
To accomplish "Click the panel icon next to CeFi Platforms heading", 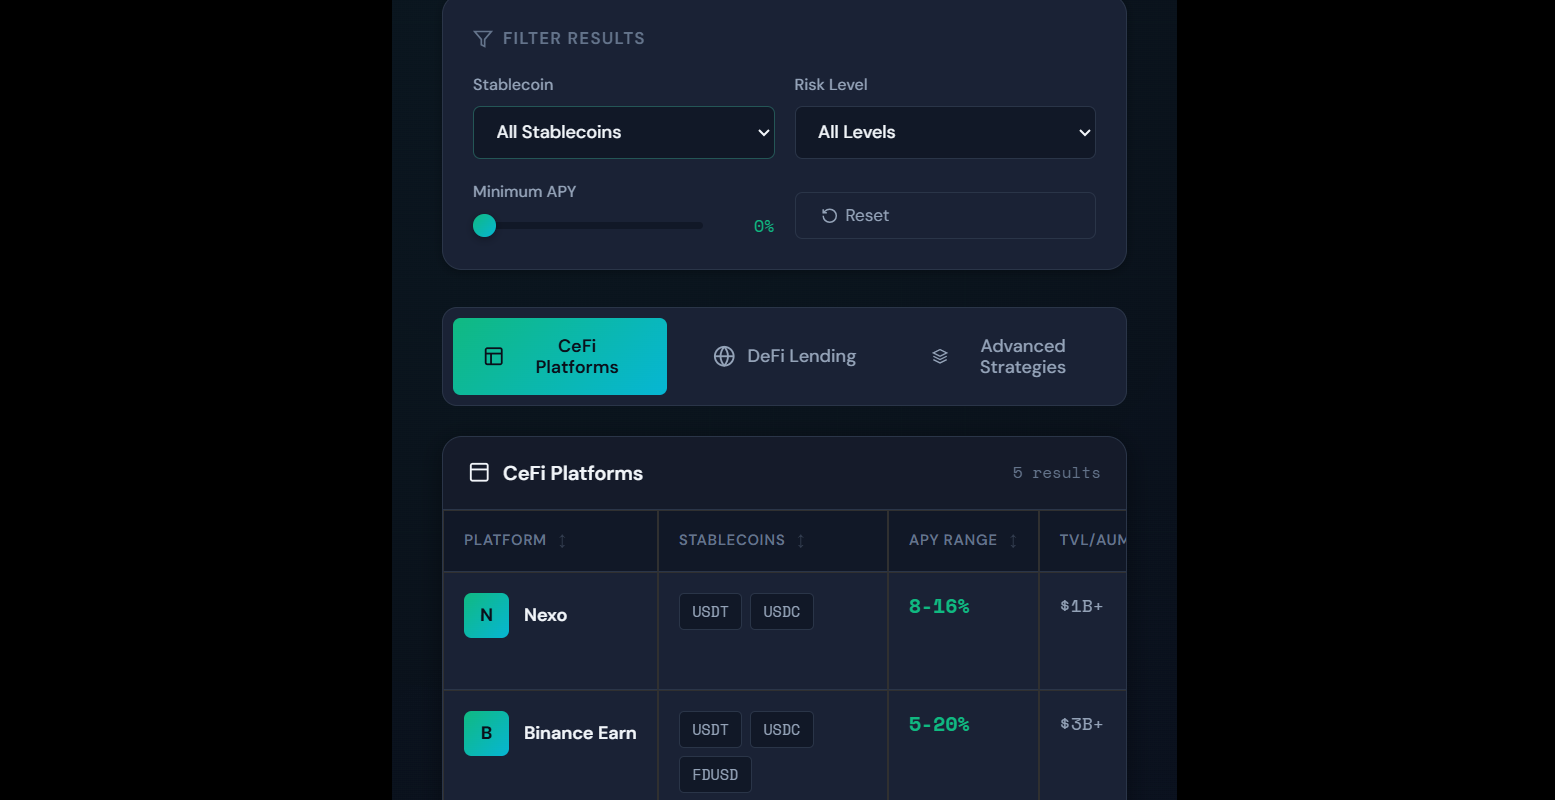I will (480, 472).
